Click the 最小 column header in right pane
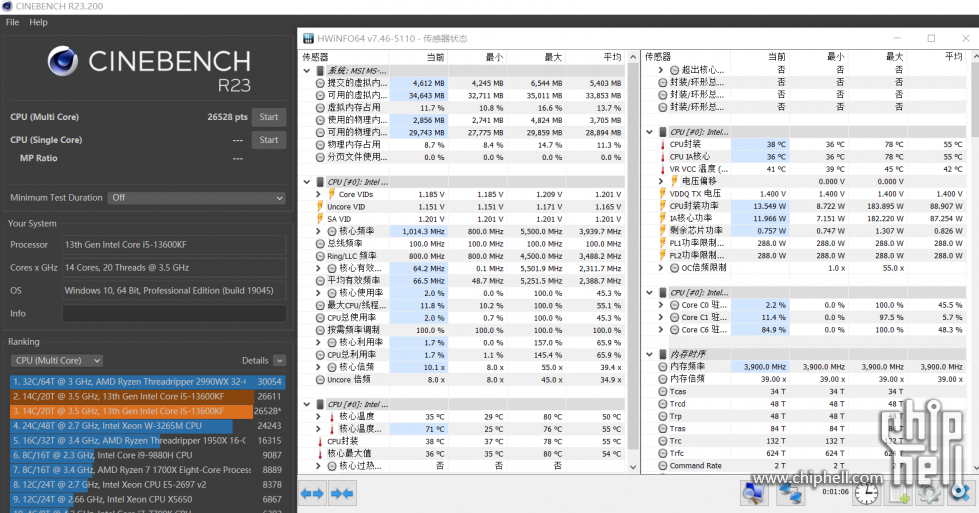Image resolution: width=979 pixels, height=513 pixels. click(x=835, y=57)
